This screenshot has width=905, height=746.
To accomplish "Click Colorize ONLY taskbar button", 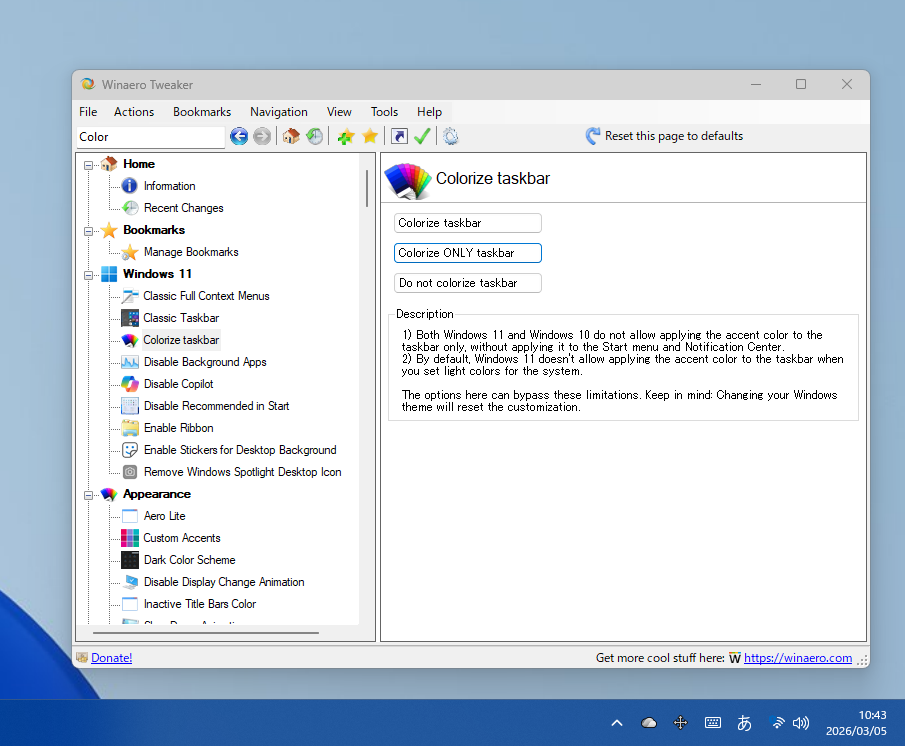I will pyautogui.click(x=468, y=253).
